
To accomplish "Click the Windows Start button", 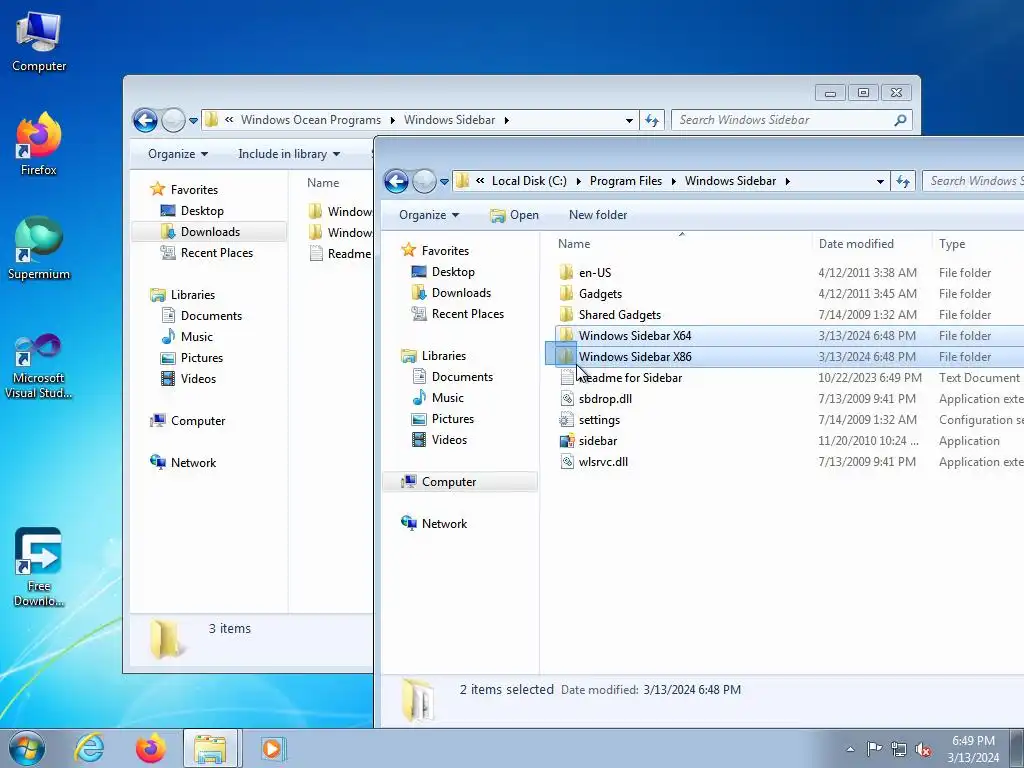I will tap(27, 748).
